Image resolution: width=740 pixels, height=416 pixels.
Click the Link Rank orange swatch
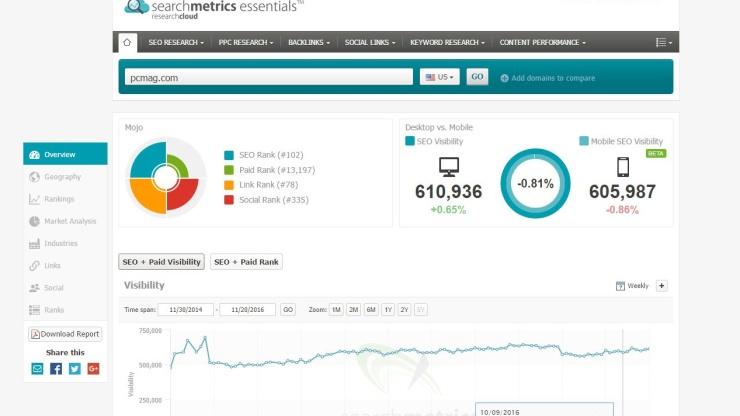point(229,185)
